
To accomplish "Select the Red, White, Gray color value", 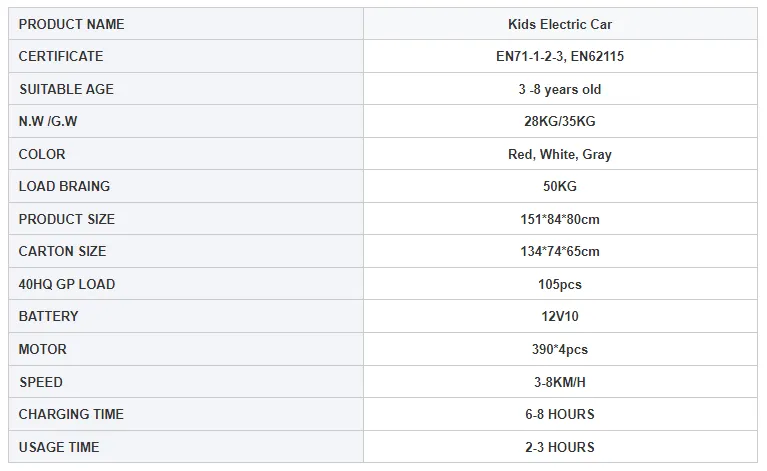I will pos(559,154).
